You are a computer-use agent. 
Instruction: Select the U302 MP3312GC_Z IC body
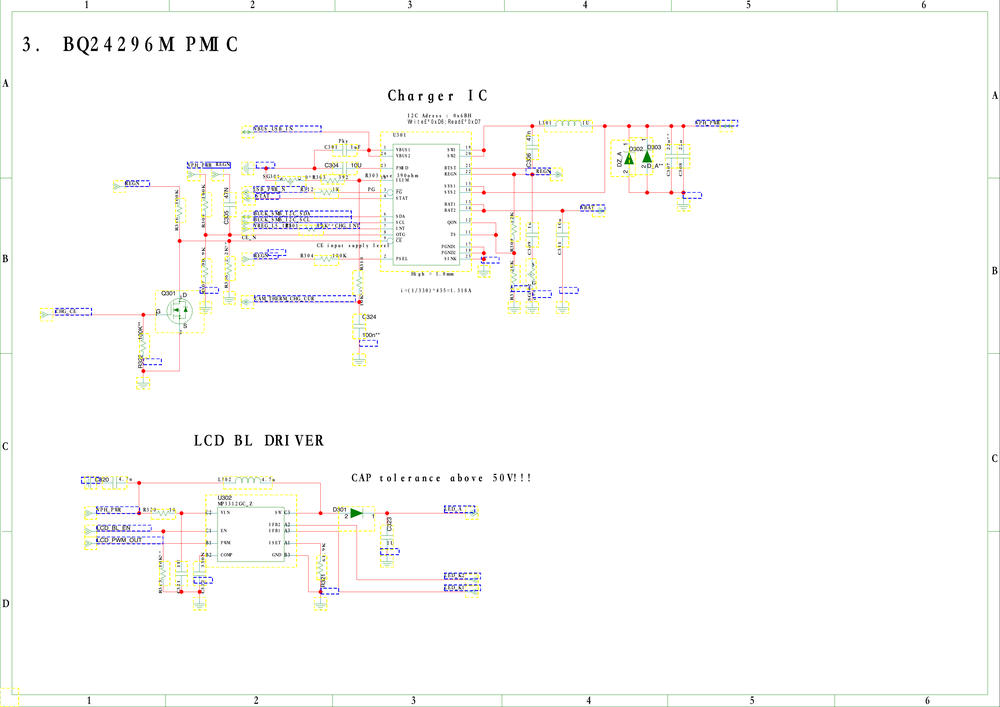tap(251, 534)
